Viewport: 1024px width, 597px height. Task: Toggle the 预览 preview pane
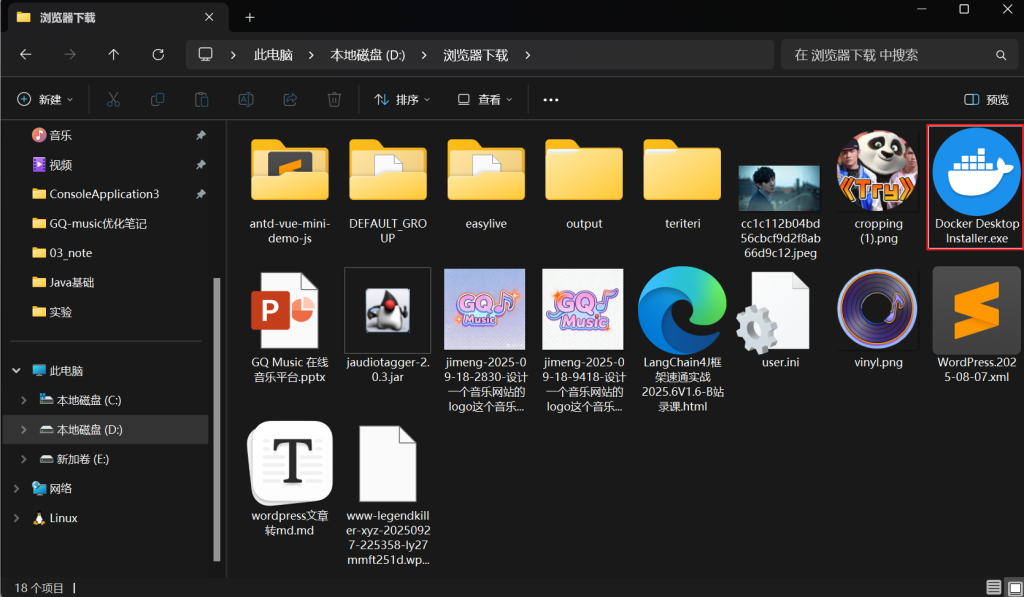[x=986, y=100]
